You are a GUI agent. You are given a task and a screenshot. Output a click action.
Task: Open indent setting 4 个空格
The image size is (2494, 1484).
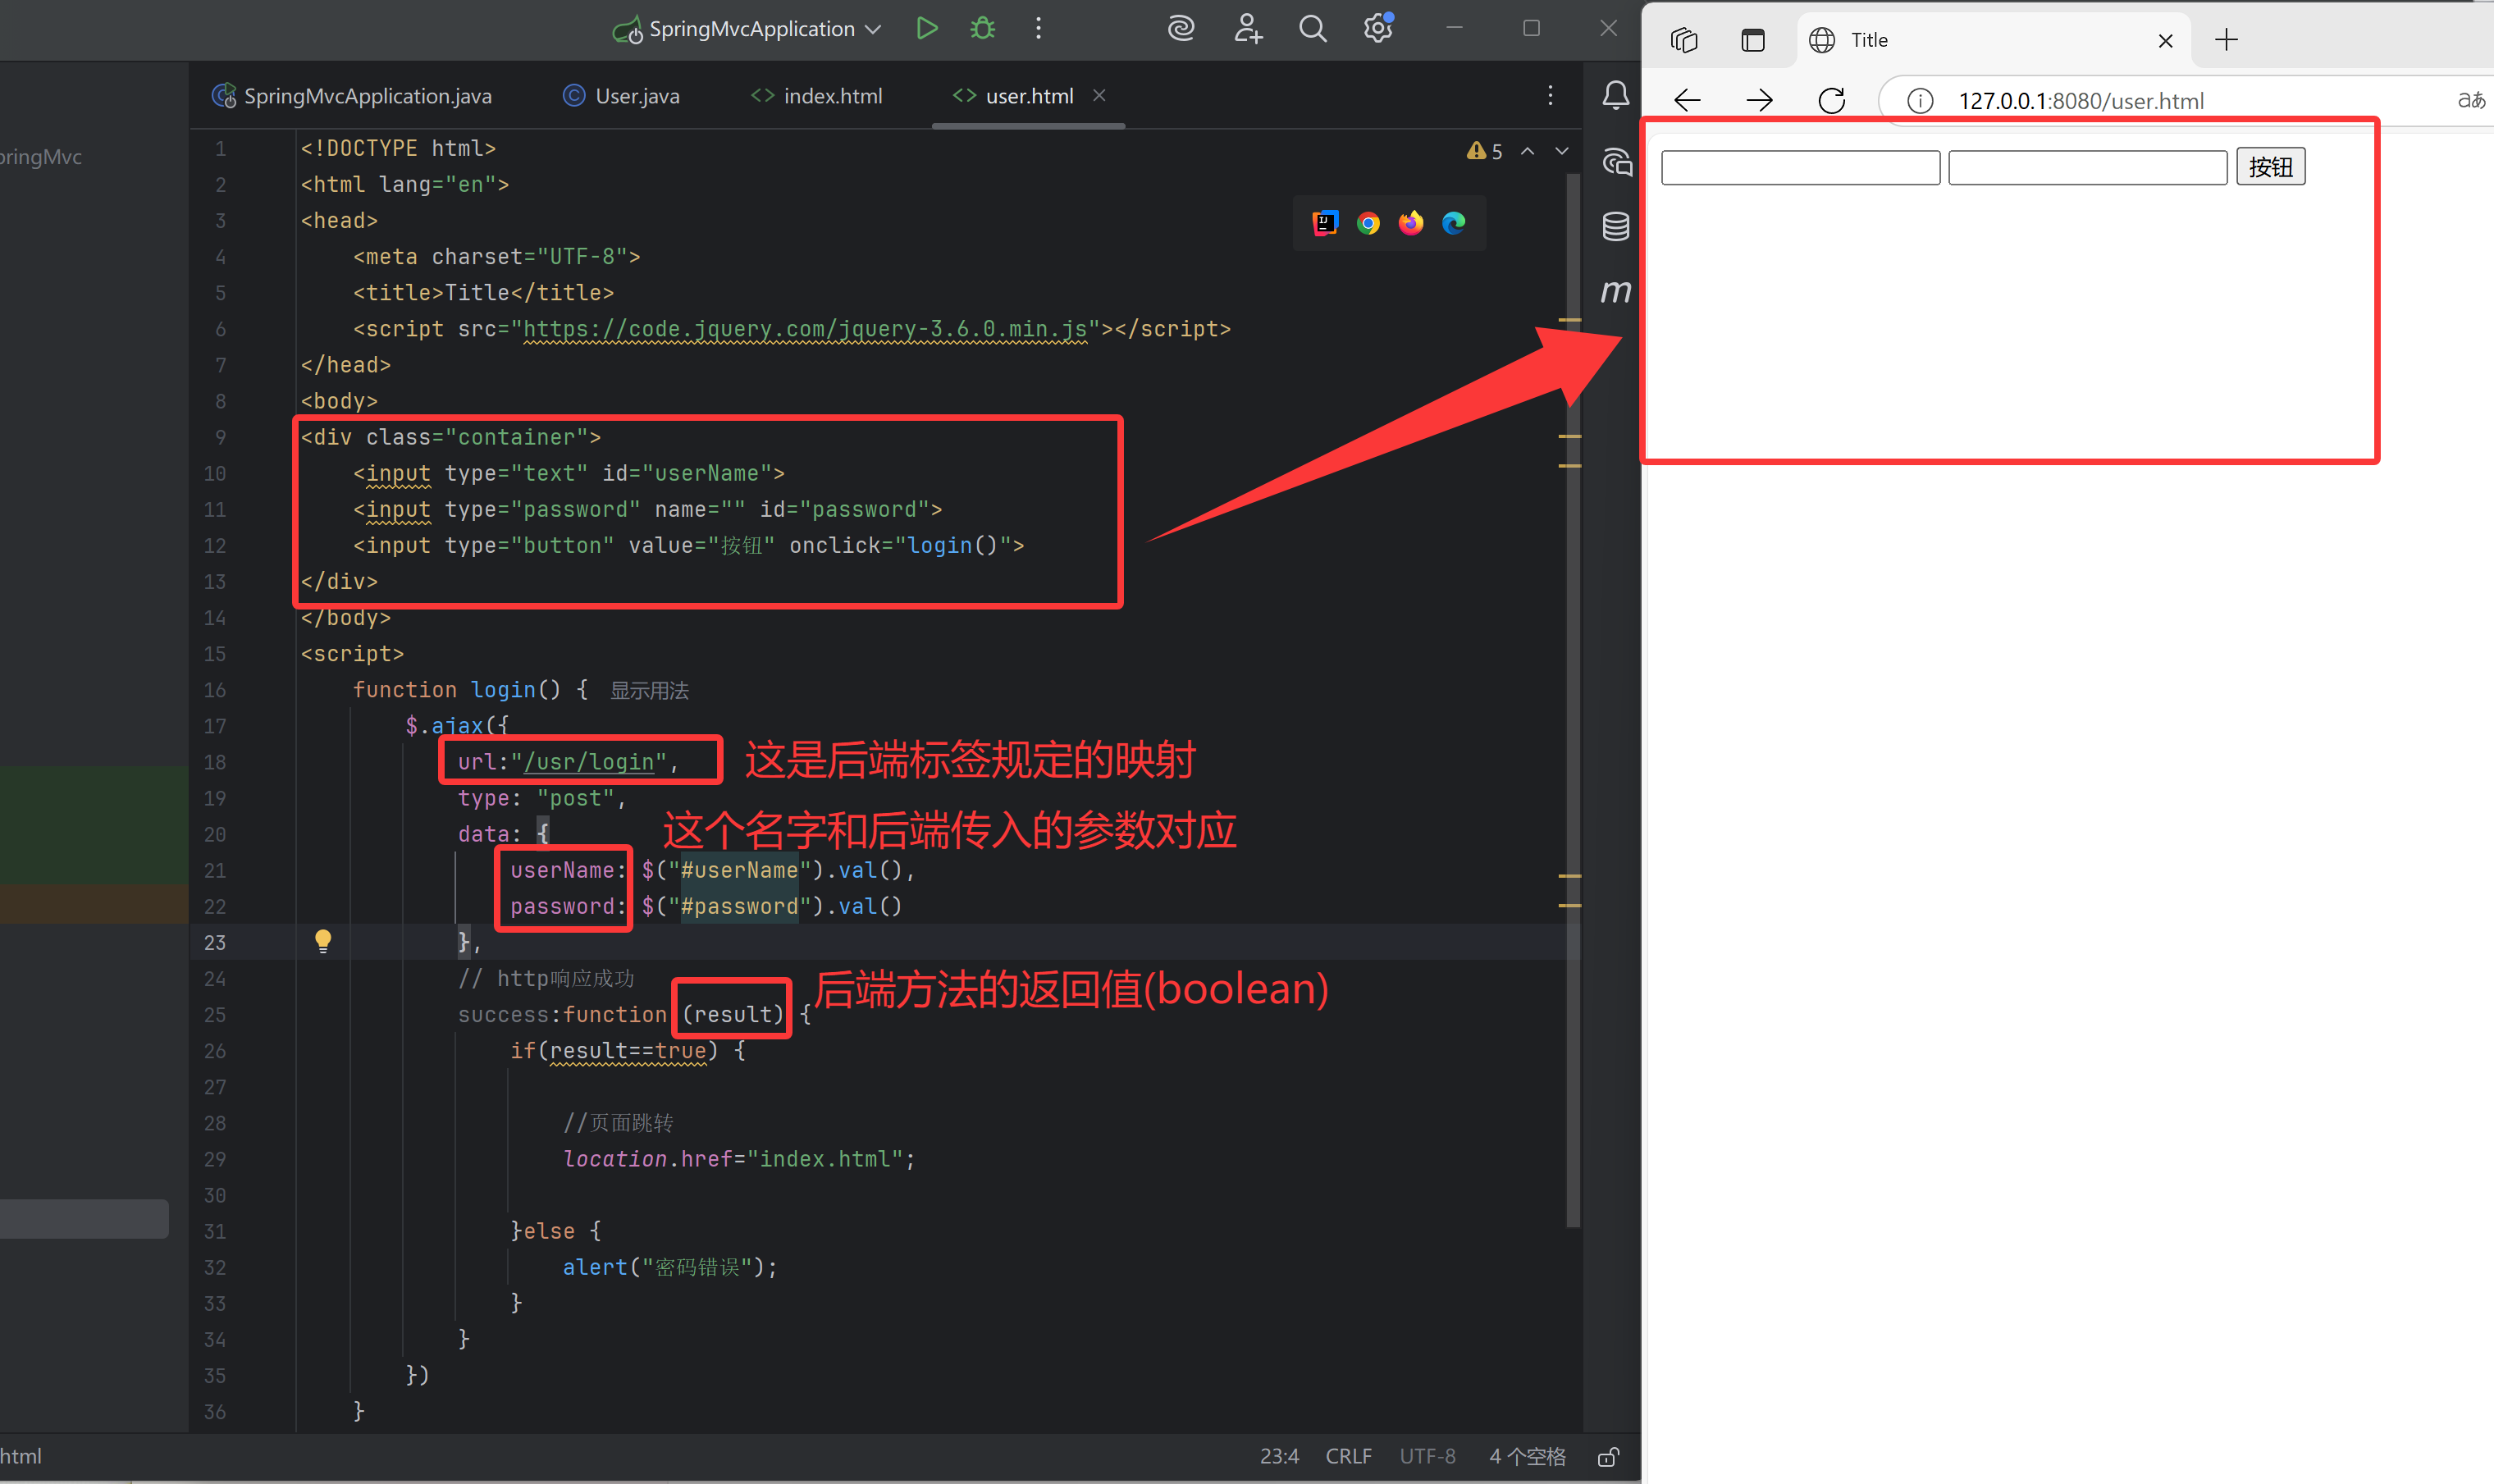(1527, 1456)
